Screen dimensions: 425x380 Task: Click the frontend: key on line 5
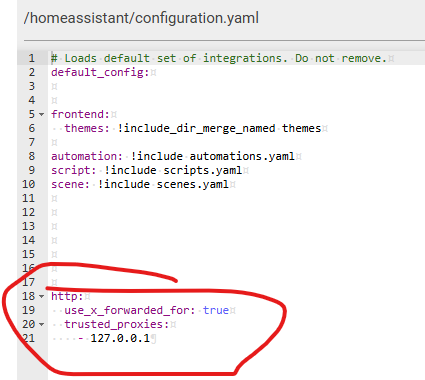[x=80, y=114]
